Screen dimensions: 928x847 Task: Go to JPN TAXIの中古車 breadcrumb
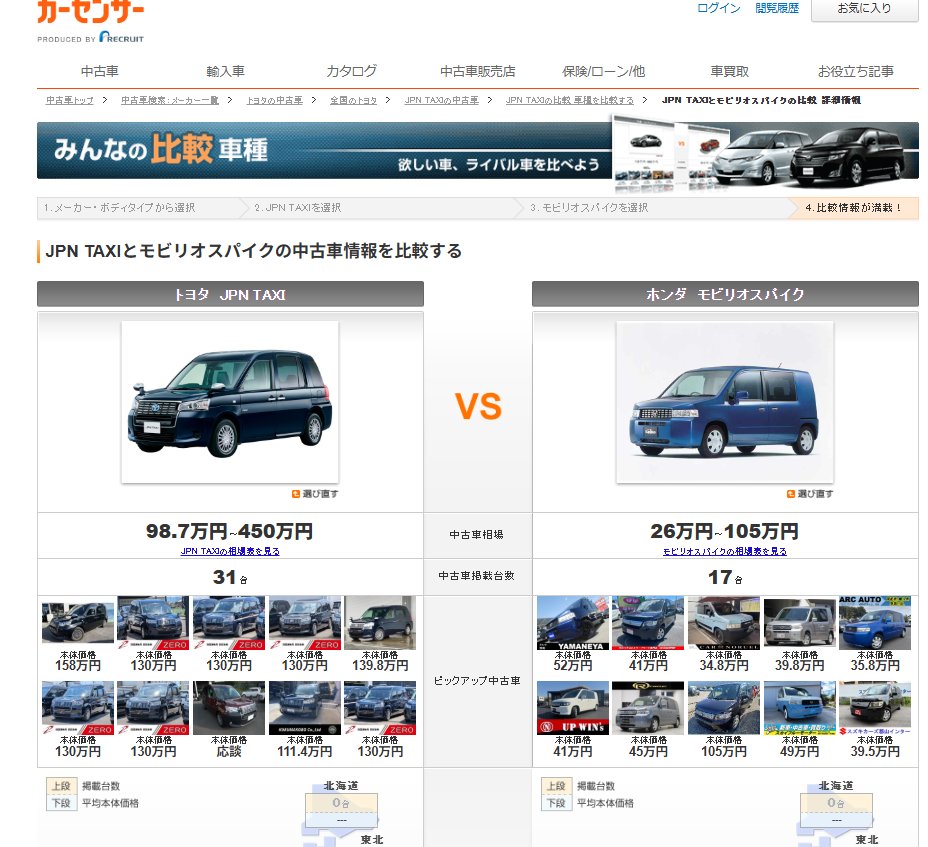pyautogui.click(x=442, y=100)
